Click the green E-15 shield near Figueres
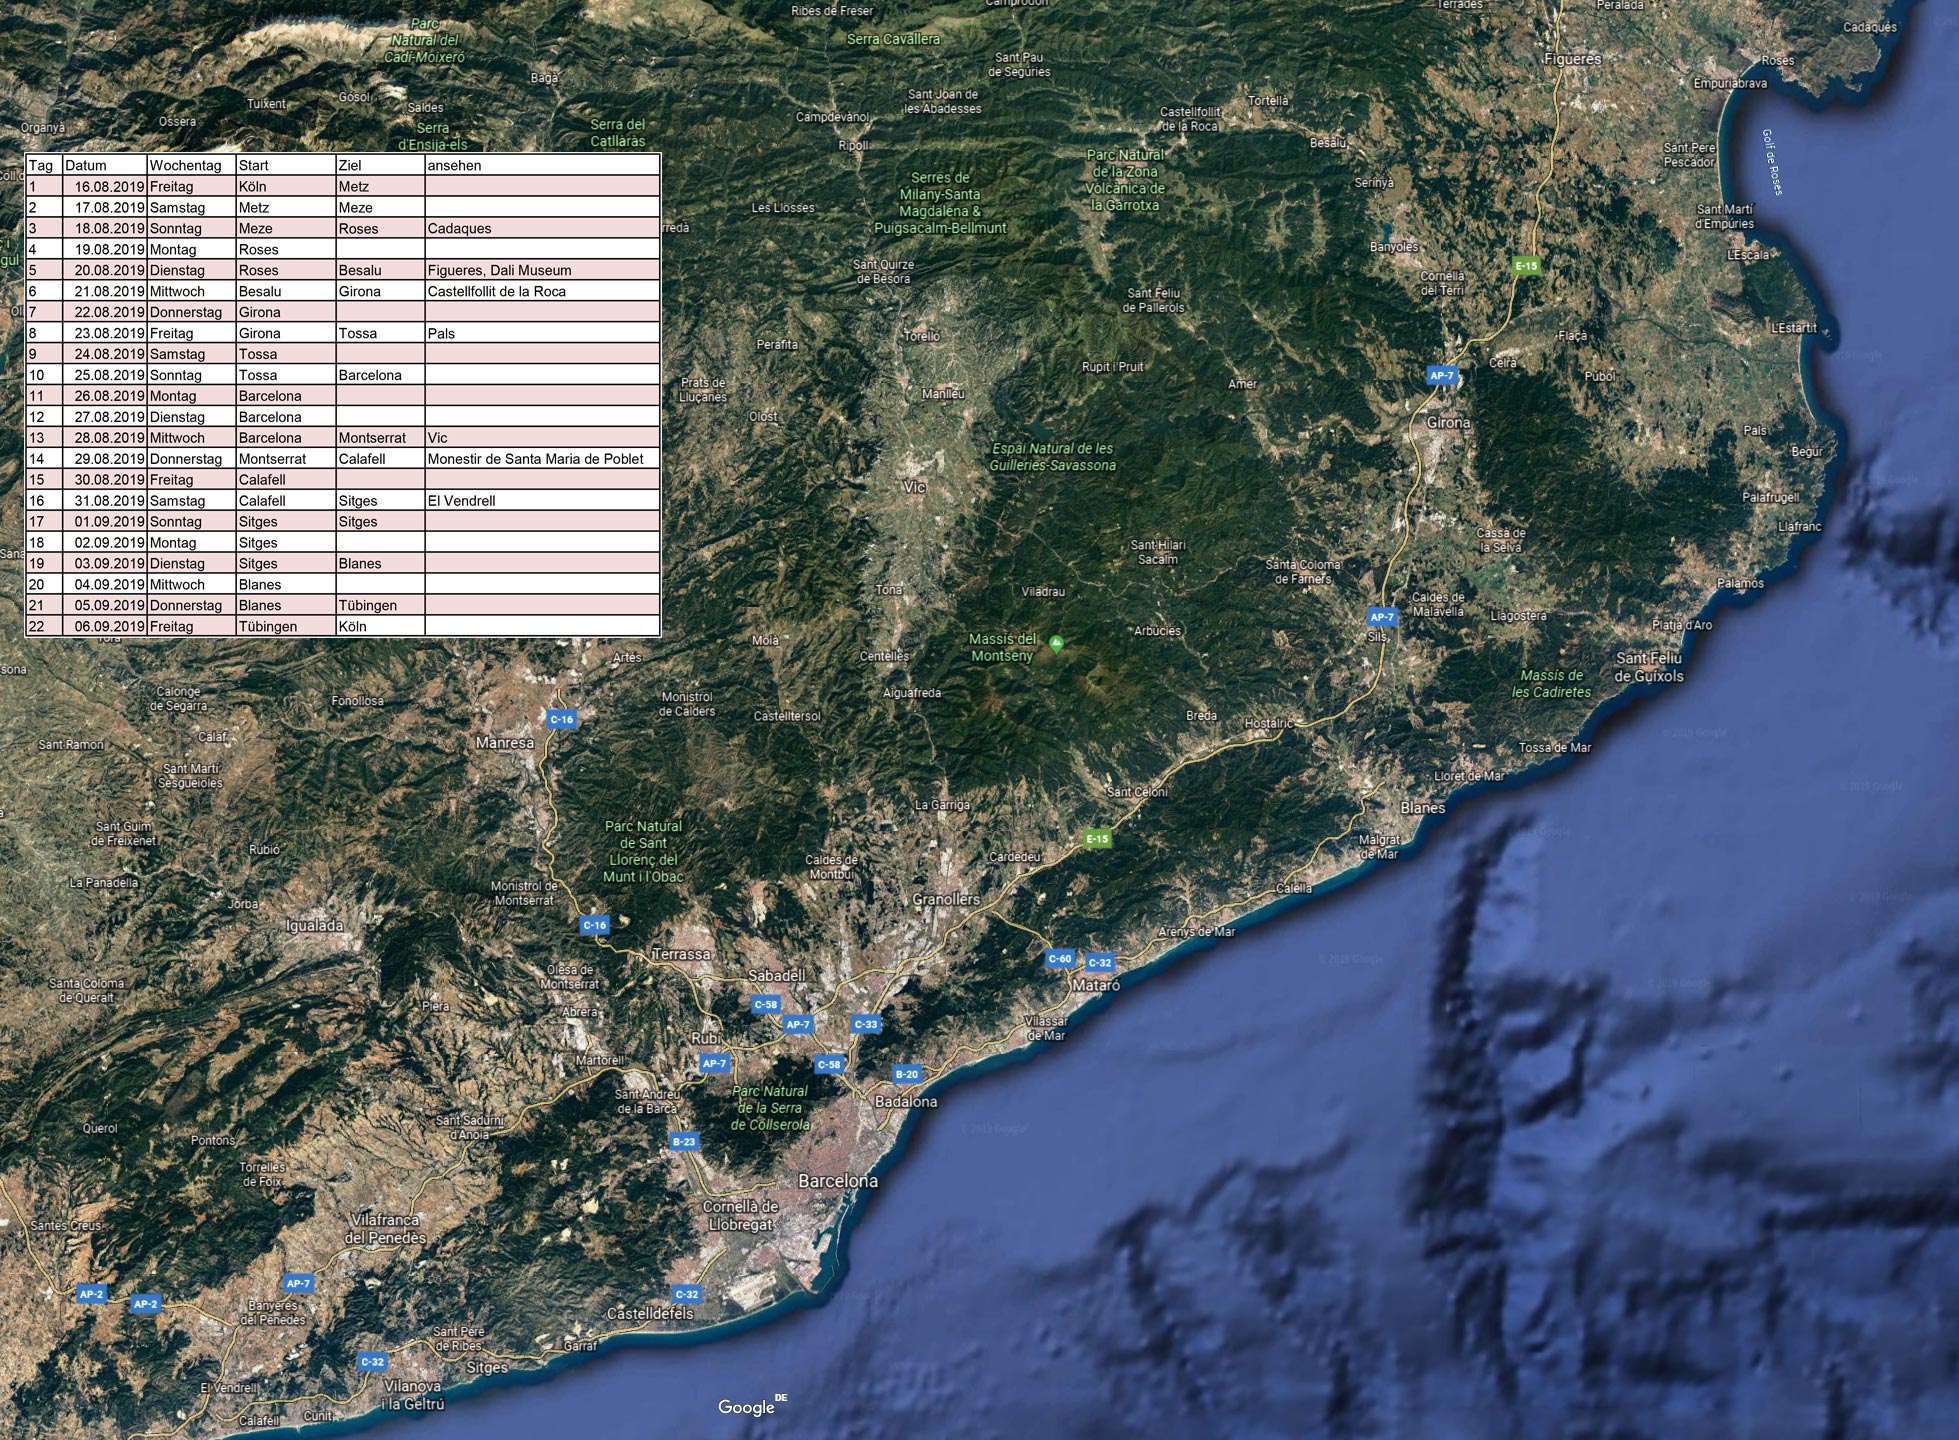 (1526, 265)
